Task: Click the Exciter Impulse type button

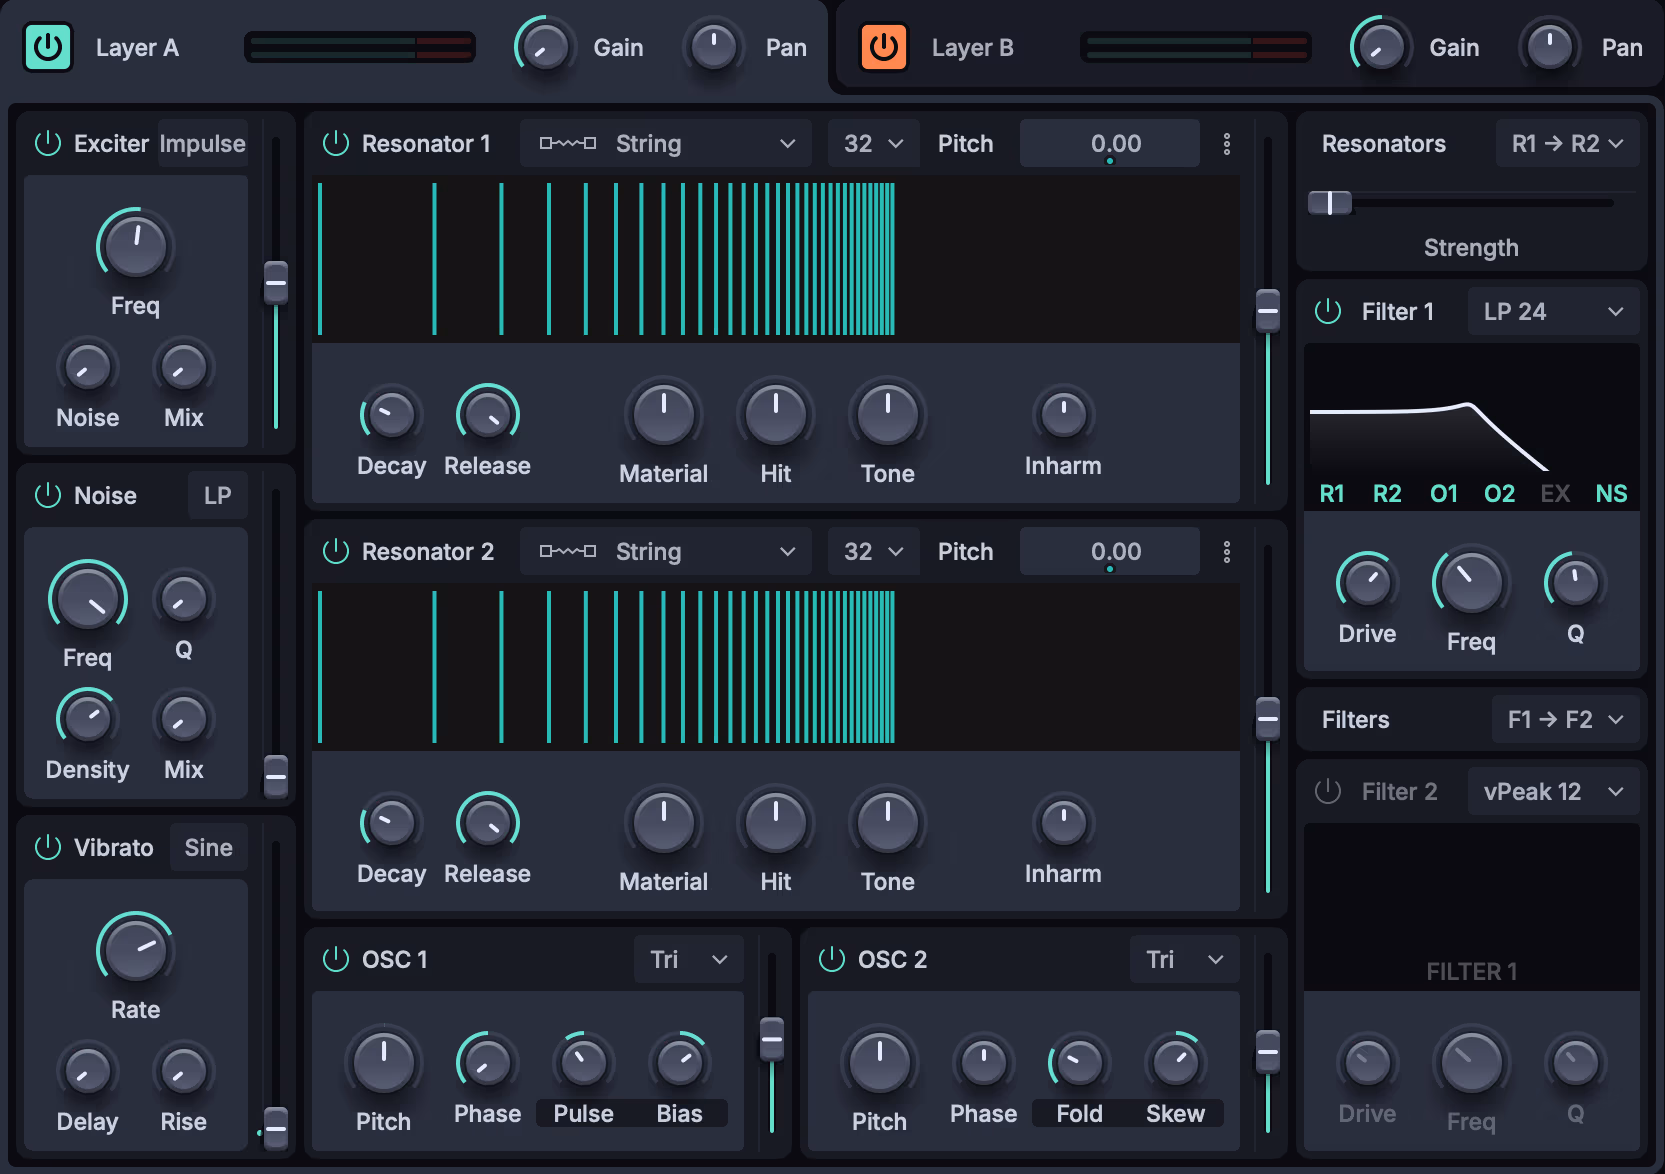Action: pos(202,144)
